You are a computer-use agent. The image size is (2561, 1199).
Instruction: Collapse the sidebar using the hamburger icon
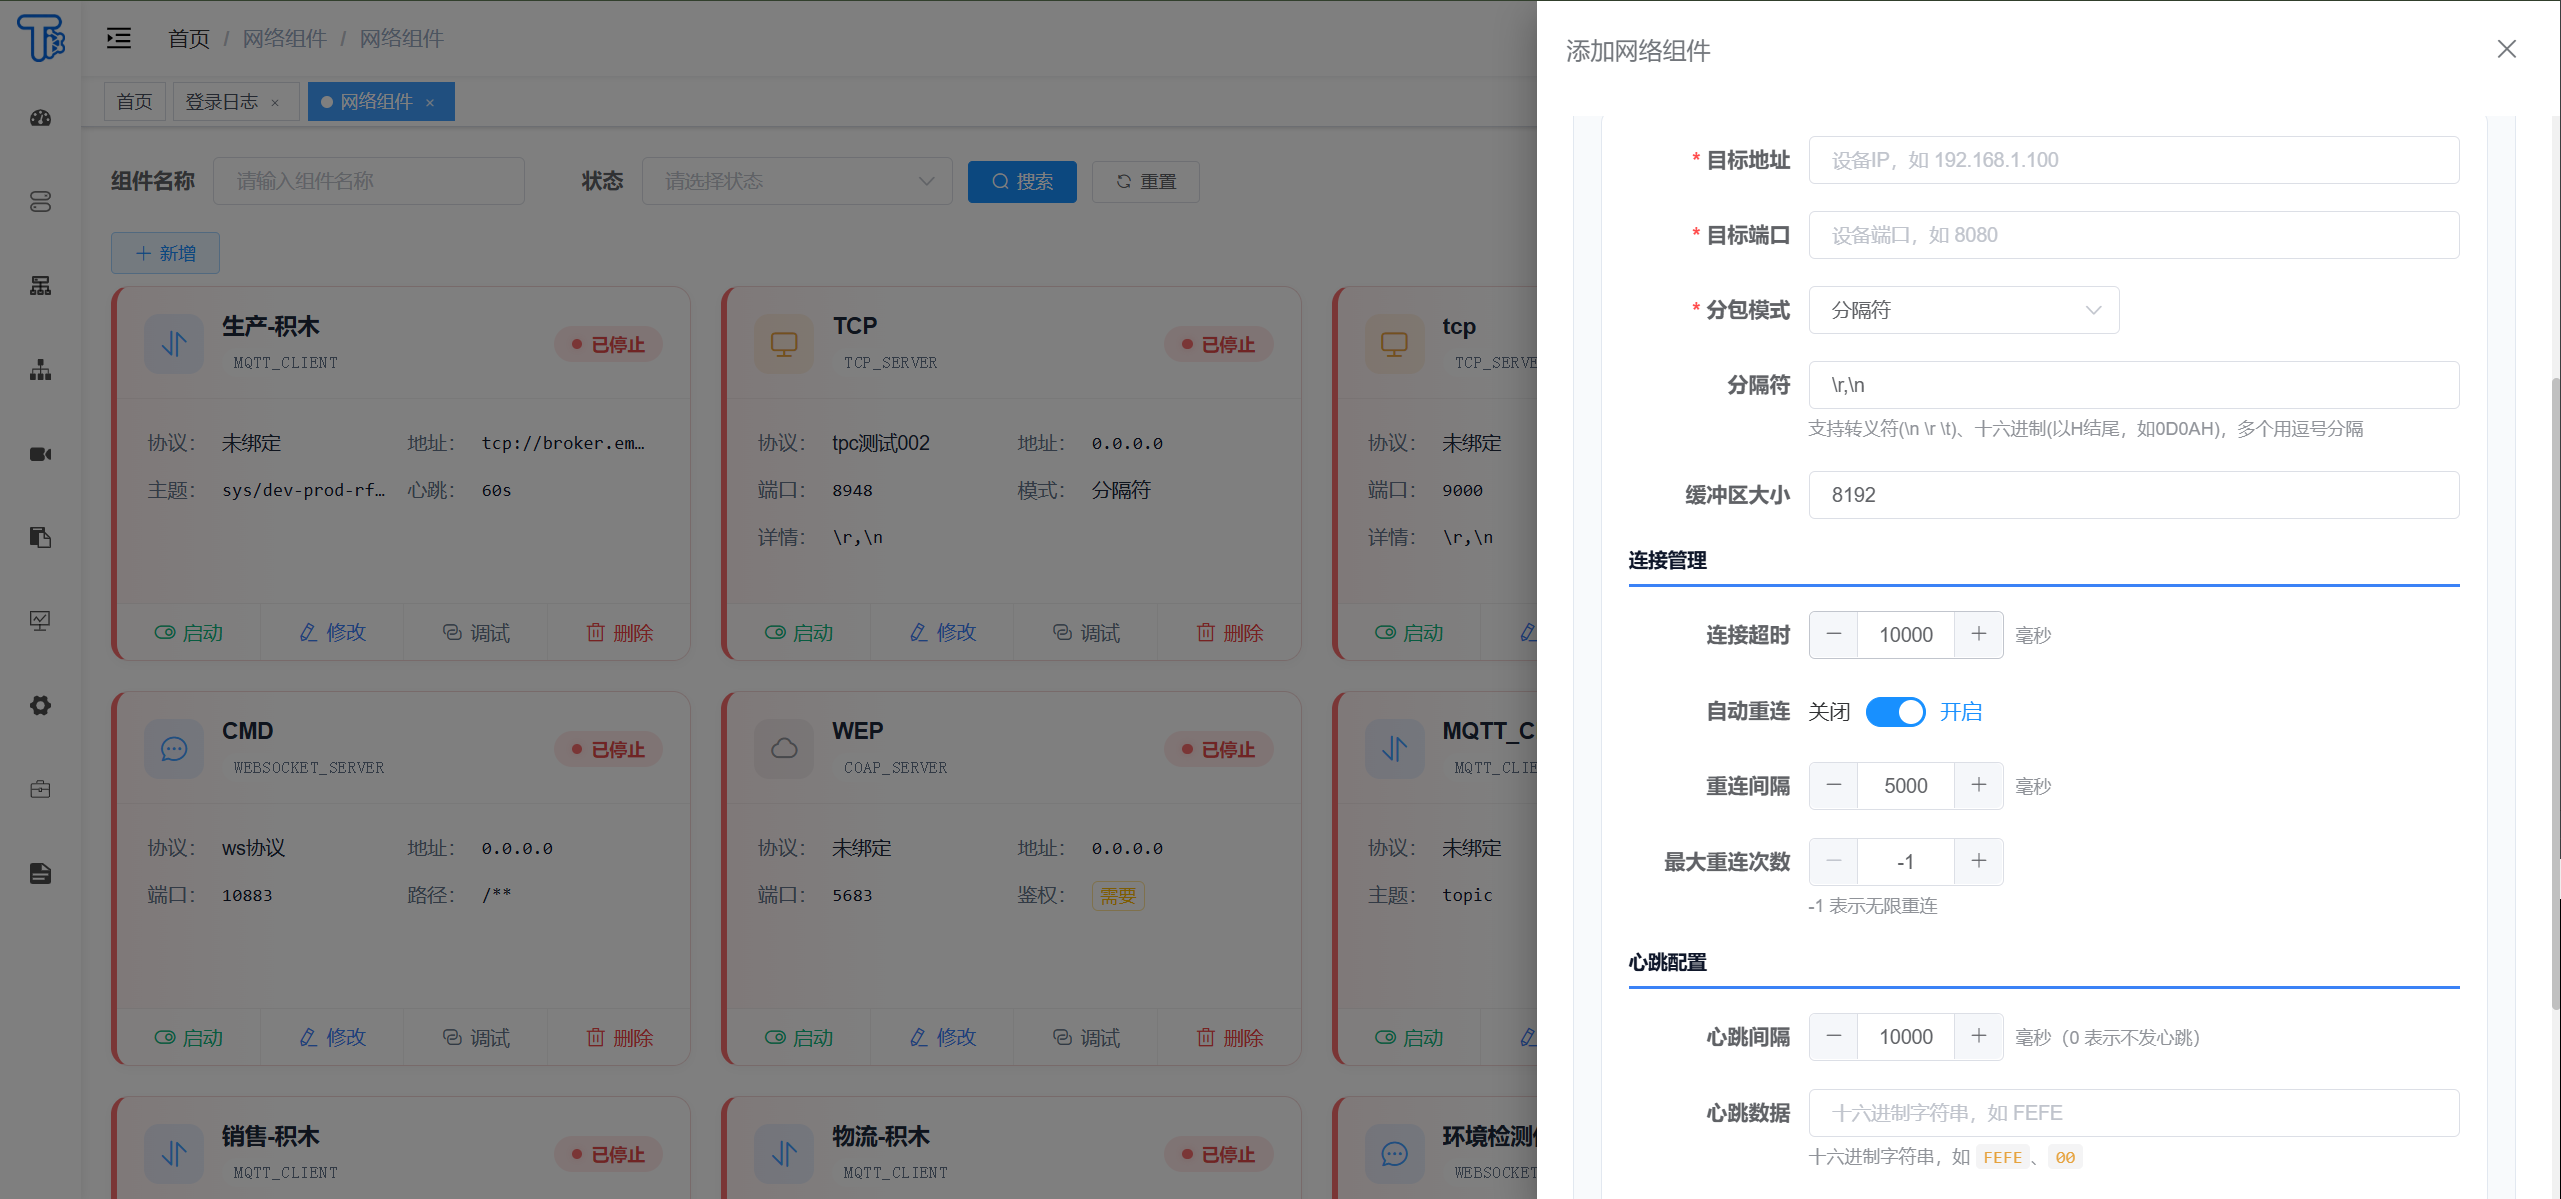tap(118, 38)
